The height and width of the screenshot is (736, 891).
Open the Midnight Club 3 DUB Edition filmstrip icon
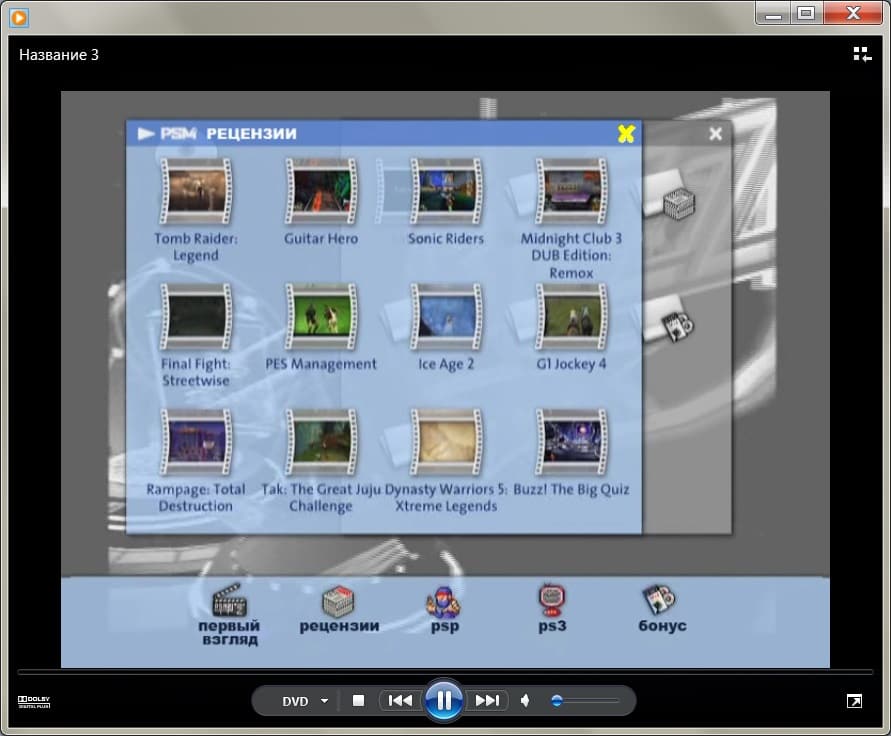click(571, 191)
